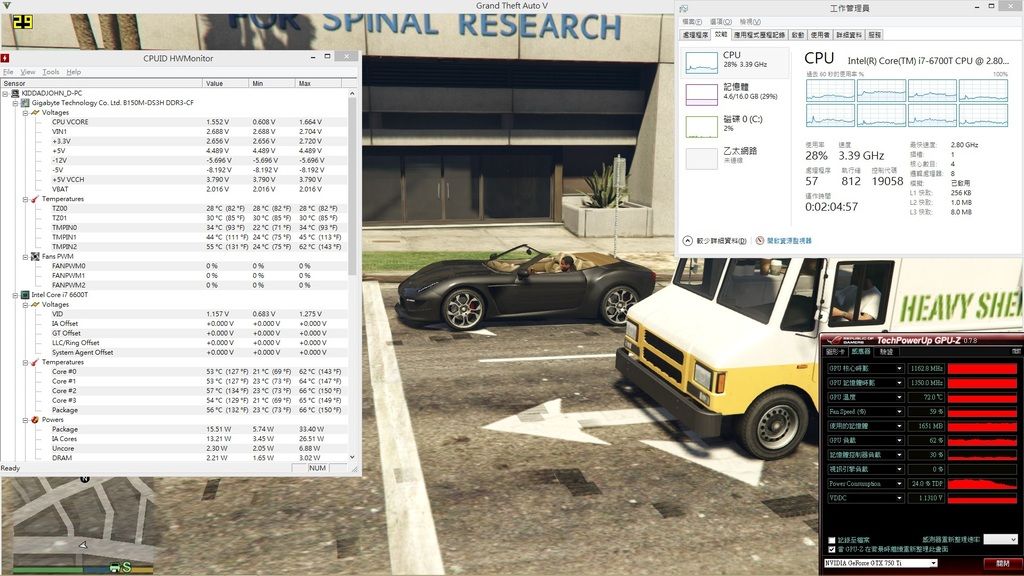
Task: Open the VDDC sensor dropdown in GPU-Z
Action: pos(899,498)
